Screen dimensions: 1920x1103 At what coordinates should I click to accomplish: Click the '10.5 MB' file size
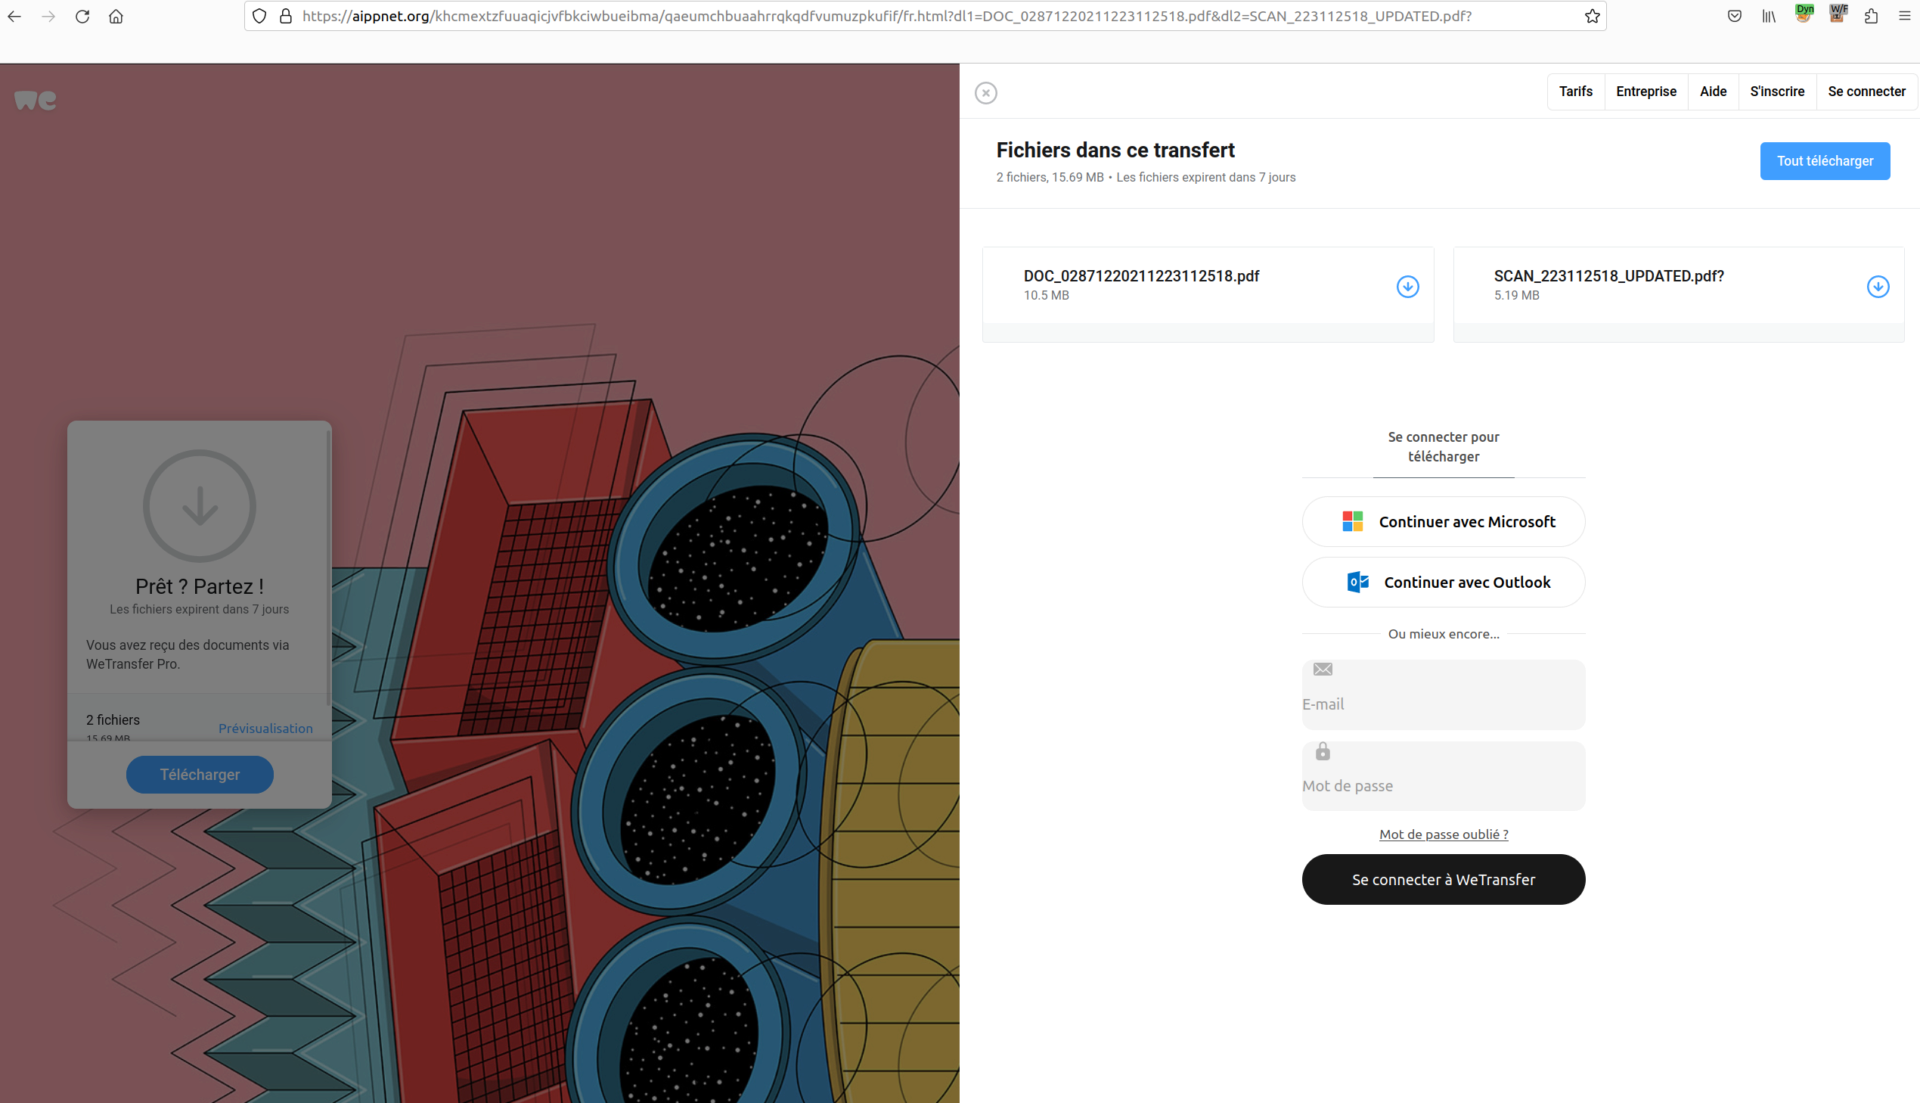[1046, 295]
